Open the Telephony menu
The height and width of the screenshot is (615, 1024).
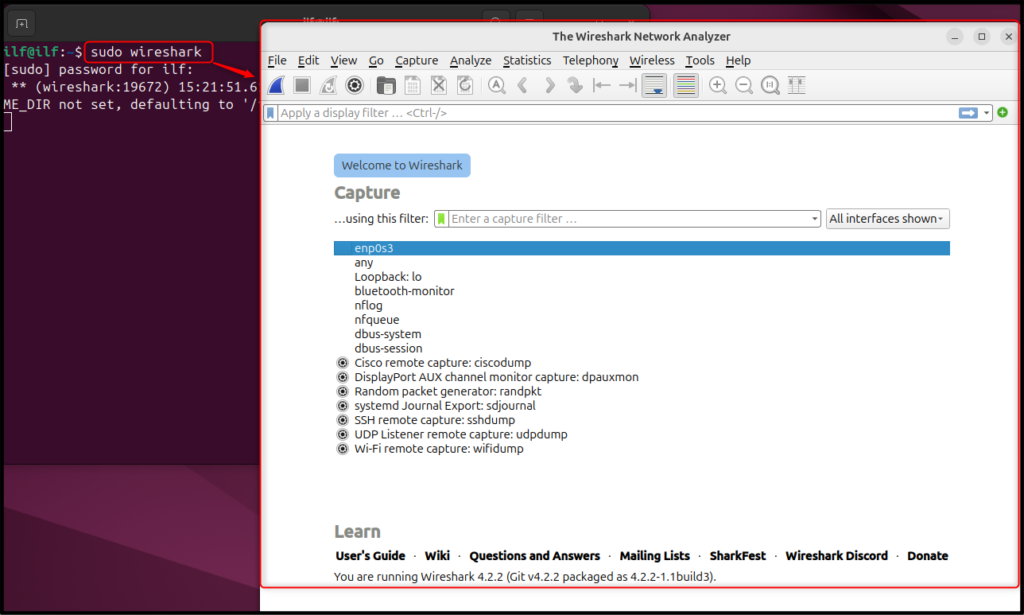tap(590, 60)
